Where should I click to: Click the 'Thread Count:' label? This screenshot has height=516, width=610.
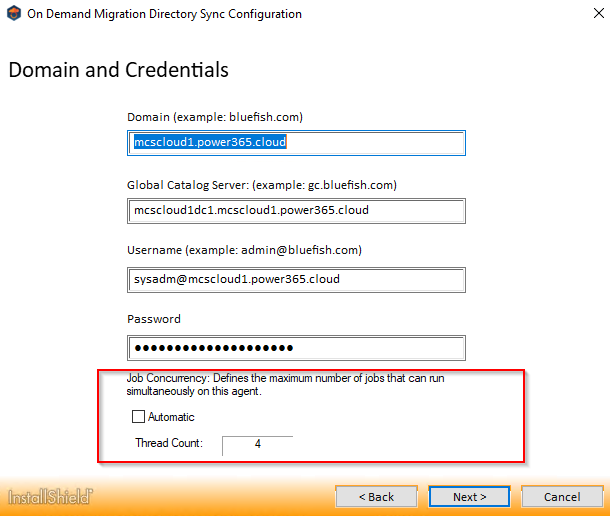tap(169, 443)
